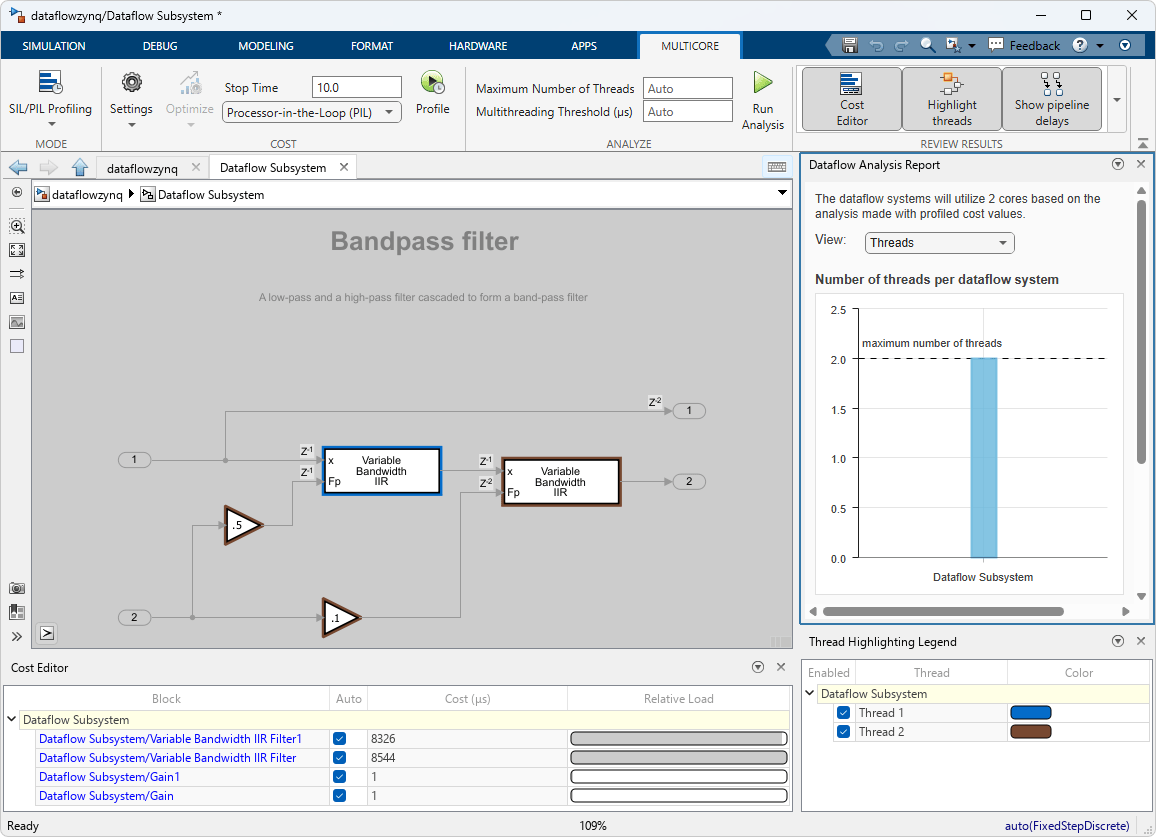
Task: Run Analysis with the green arrow
Action: coord(763,101)
